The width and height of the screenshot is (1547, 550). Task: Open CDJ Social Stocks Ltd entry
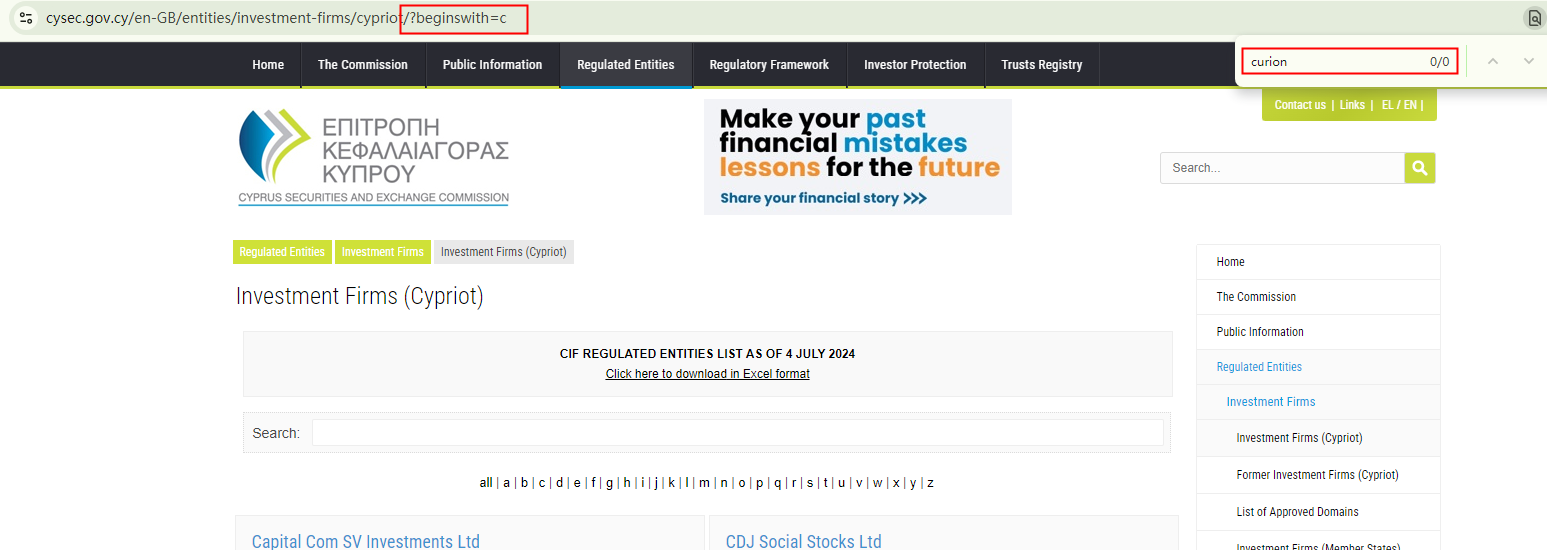(x=804, y=541)
